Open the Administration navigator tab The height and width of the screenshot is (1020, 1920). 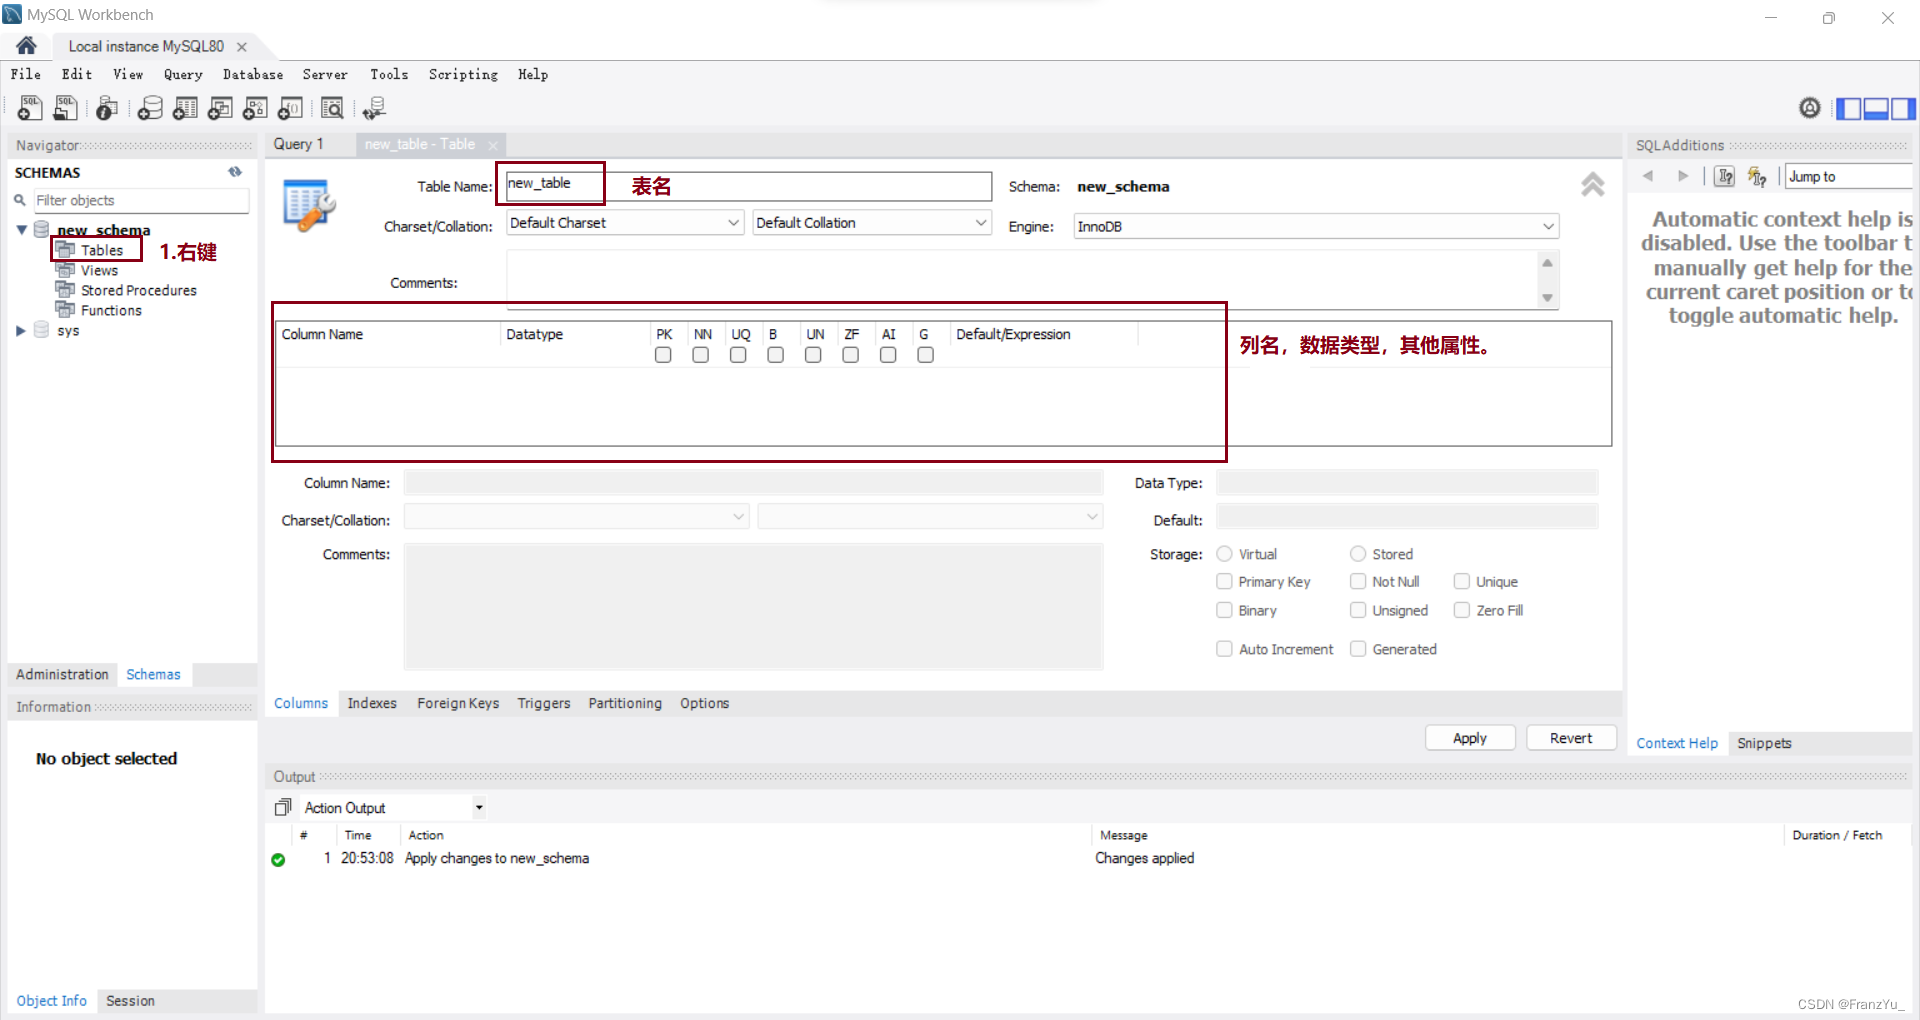coord(62,674)
